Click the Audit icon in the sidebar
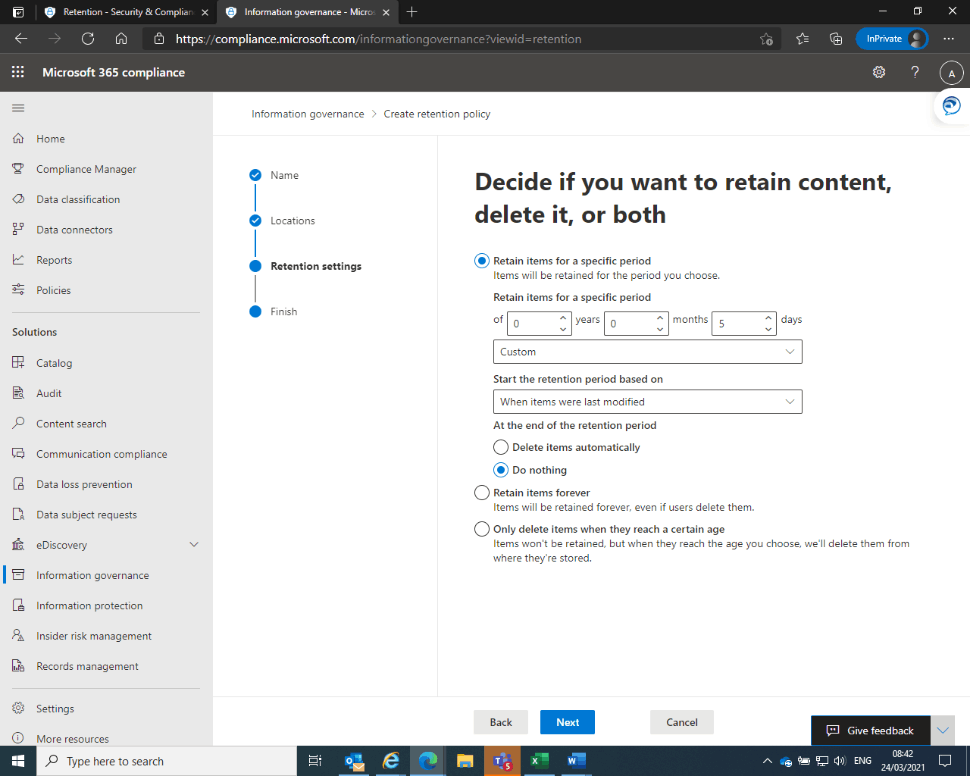The height and width of the screenshot is (776, 970). point(19,393)
